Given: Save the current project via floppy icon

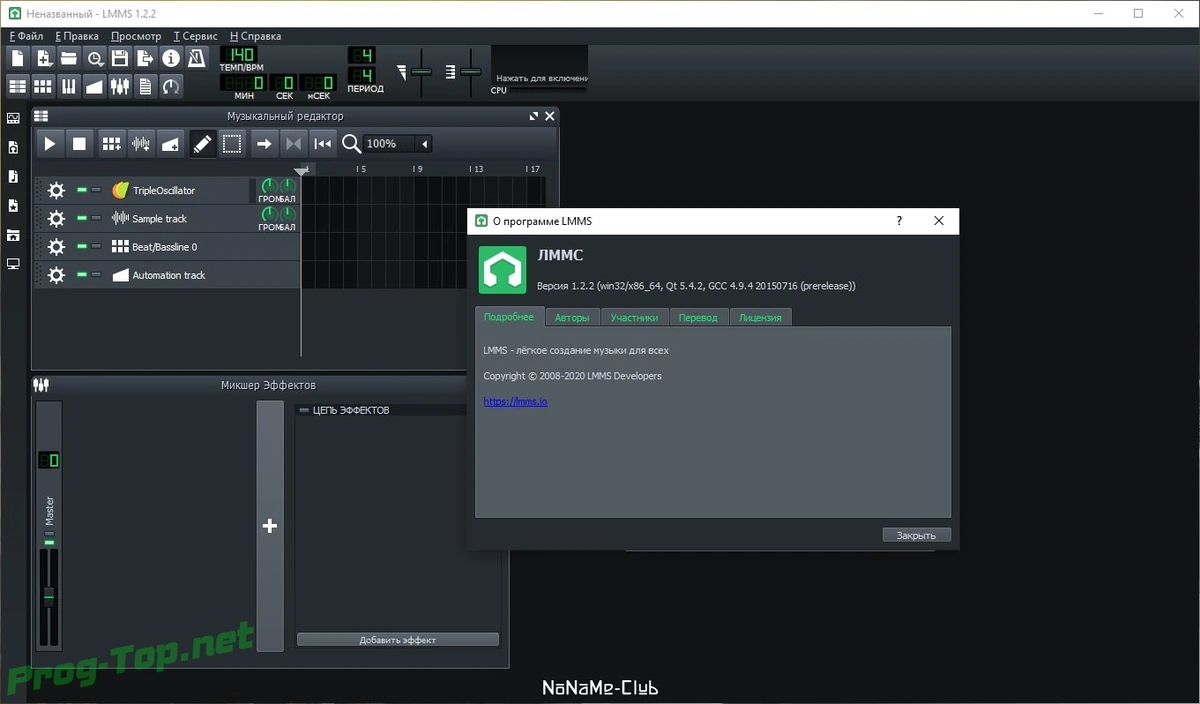Looking at the screenshot, I should tap(120, 58).
